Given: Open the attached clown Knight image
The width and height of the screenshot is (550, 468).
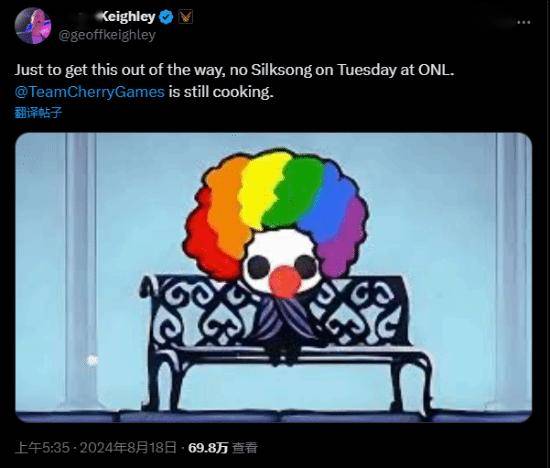Looking at the screenshot, I should [x=274, y=277].
